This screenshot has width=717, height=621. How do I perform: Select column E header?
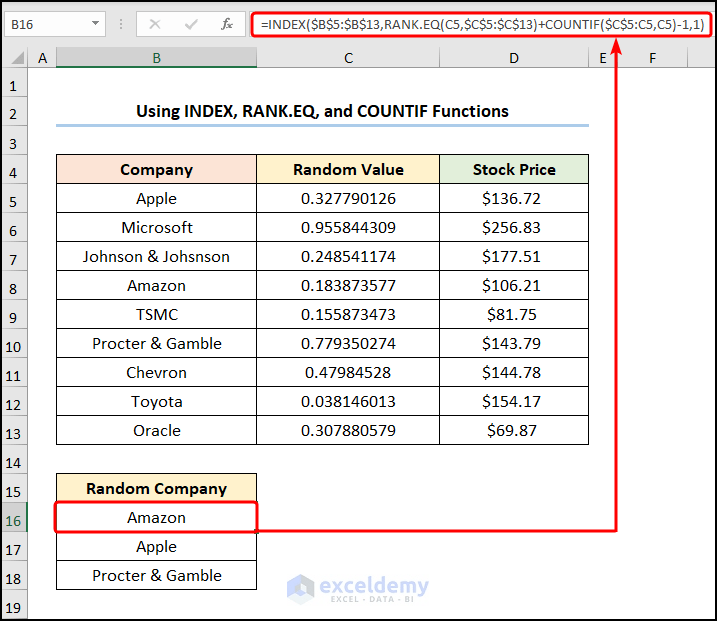[603, 58]
